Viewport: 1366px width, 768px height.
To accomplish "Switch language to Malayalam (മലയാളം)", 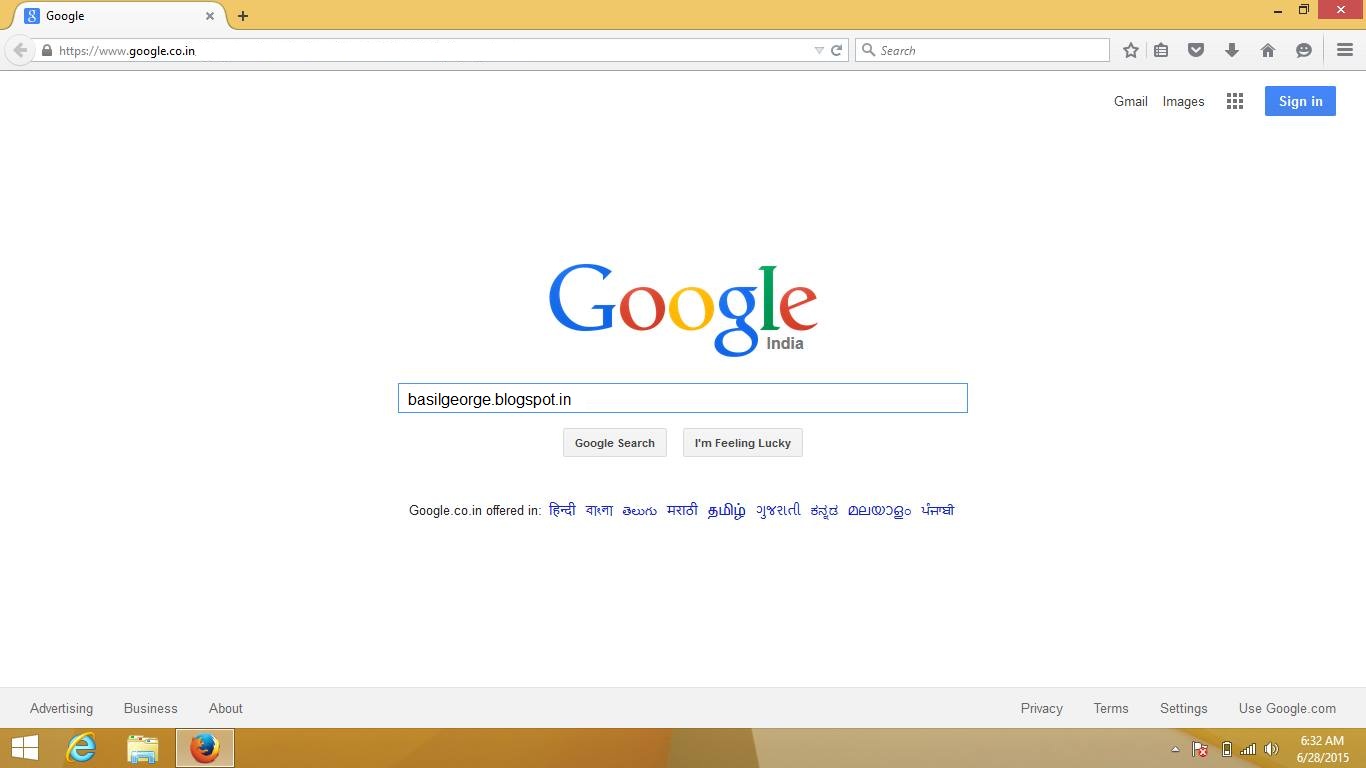I will pyautogui.click(x=879, y=510).
